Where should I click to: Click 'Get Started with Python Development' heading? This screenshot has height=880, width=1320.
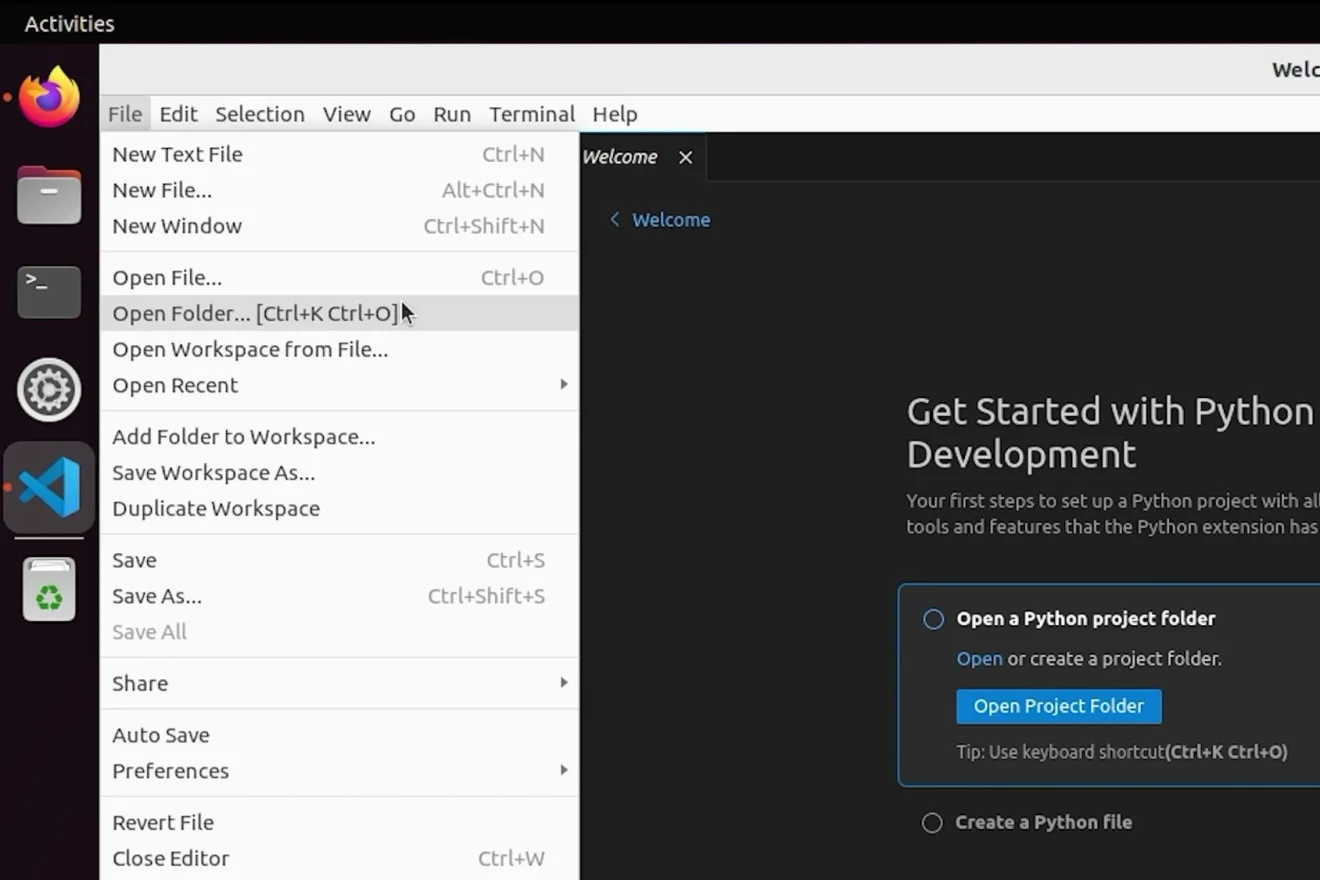pyautogui.click(x=1110, y=433)
